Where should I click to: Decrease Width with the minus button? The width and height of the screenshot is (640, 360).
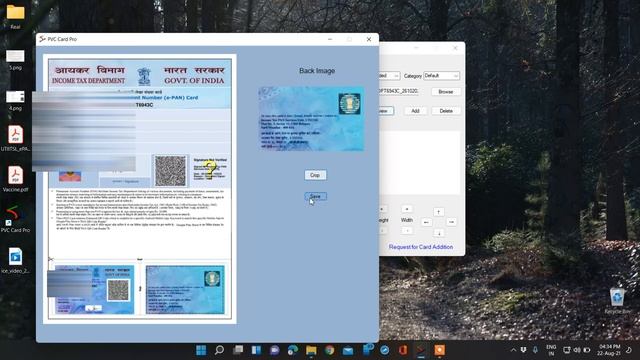click(x=407, y=231)
